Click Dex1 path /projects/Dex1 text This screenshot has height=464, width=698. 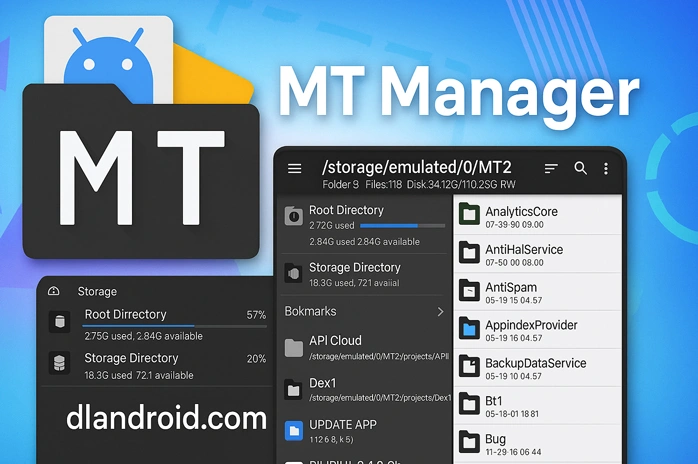tap(380, 398)
